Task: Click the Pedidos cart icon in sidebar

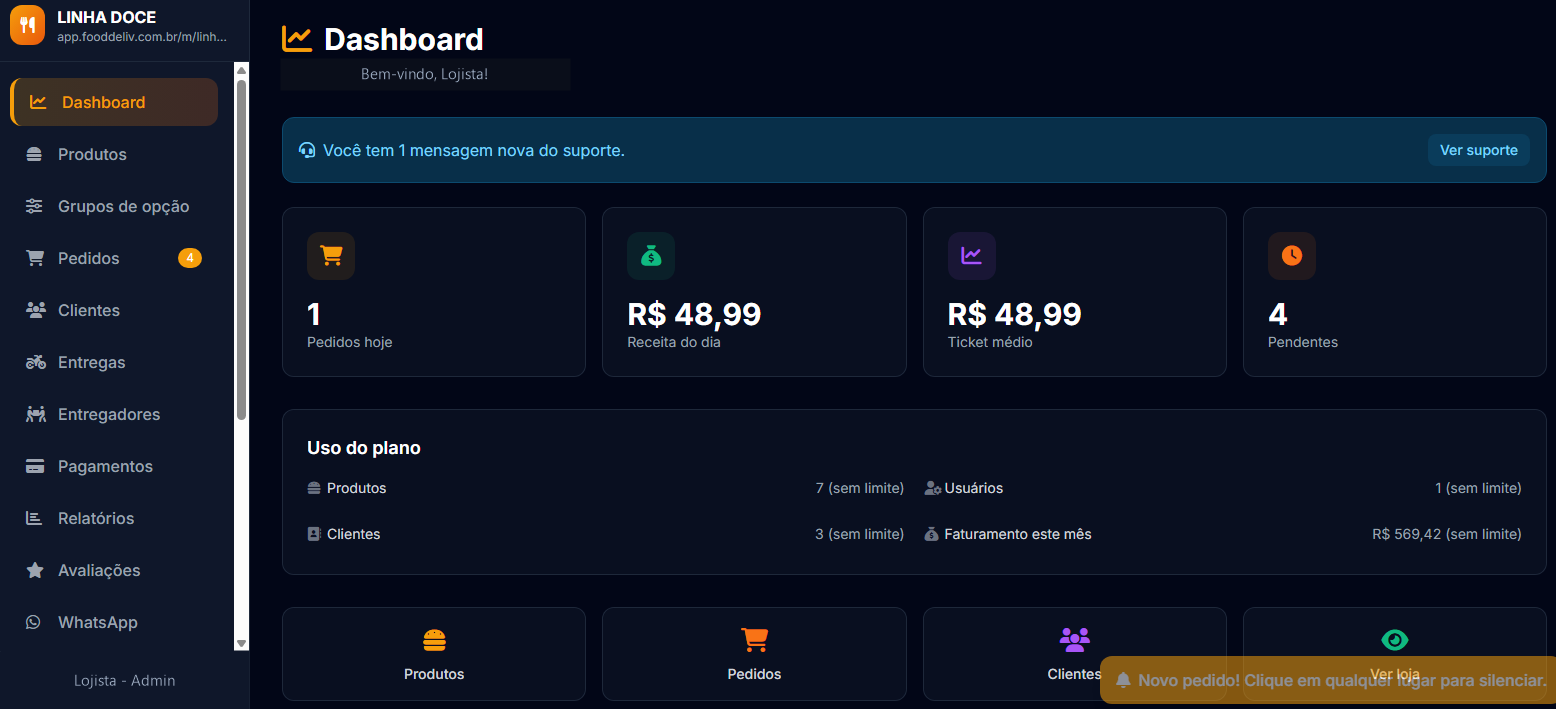Action: (35, 258)
